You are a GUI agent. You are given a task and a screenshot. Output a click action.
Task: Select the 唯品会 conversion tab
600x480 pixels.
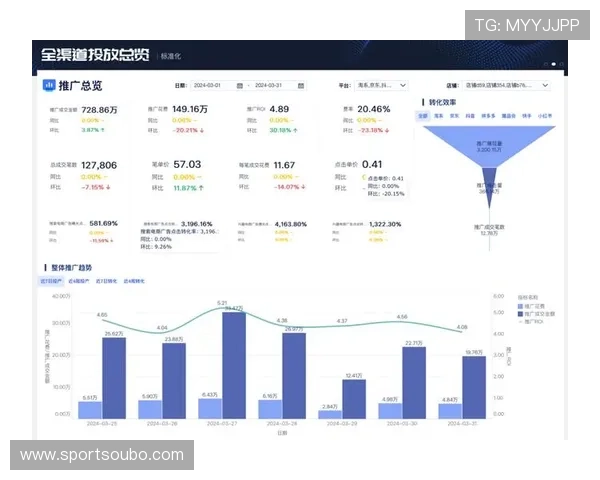pyautogui.click(x=509, y=116)
